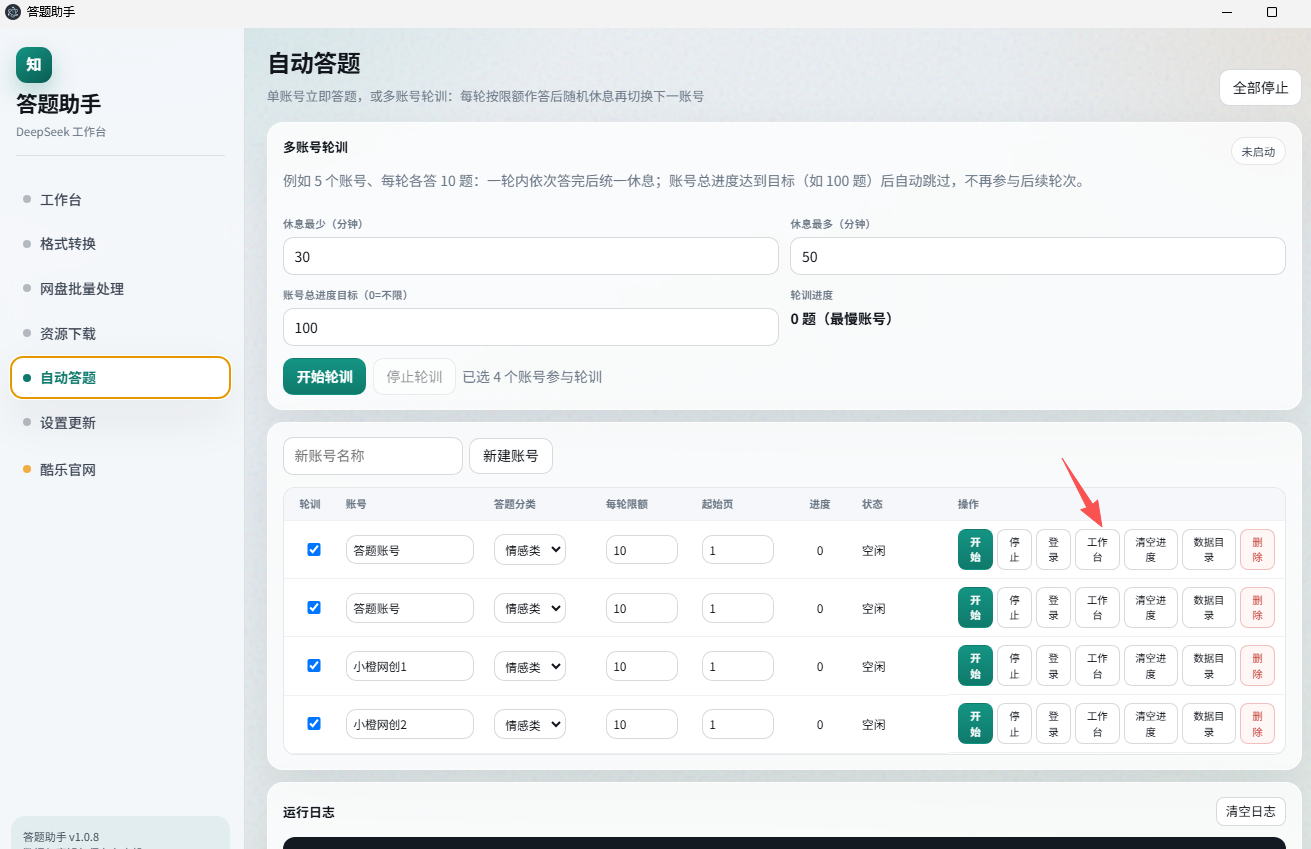Click the 状态 column header
Image resolution: width=1311 pixels, height=849 pixels.
pyautogui.click(x=872, y=504)
